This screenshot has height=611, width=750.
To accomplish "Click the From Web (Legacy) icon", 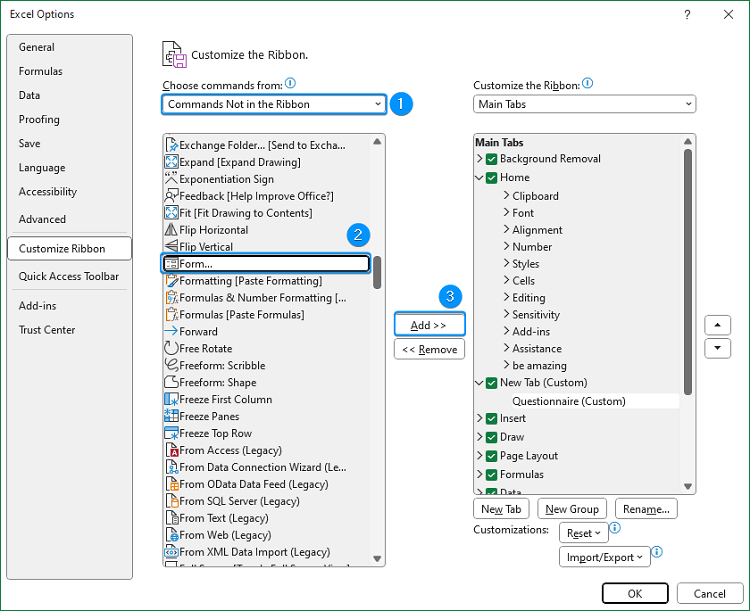I will click(171, 534).
